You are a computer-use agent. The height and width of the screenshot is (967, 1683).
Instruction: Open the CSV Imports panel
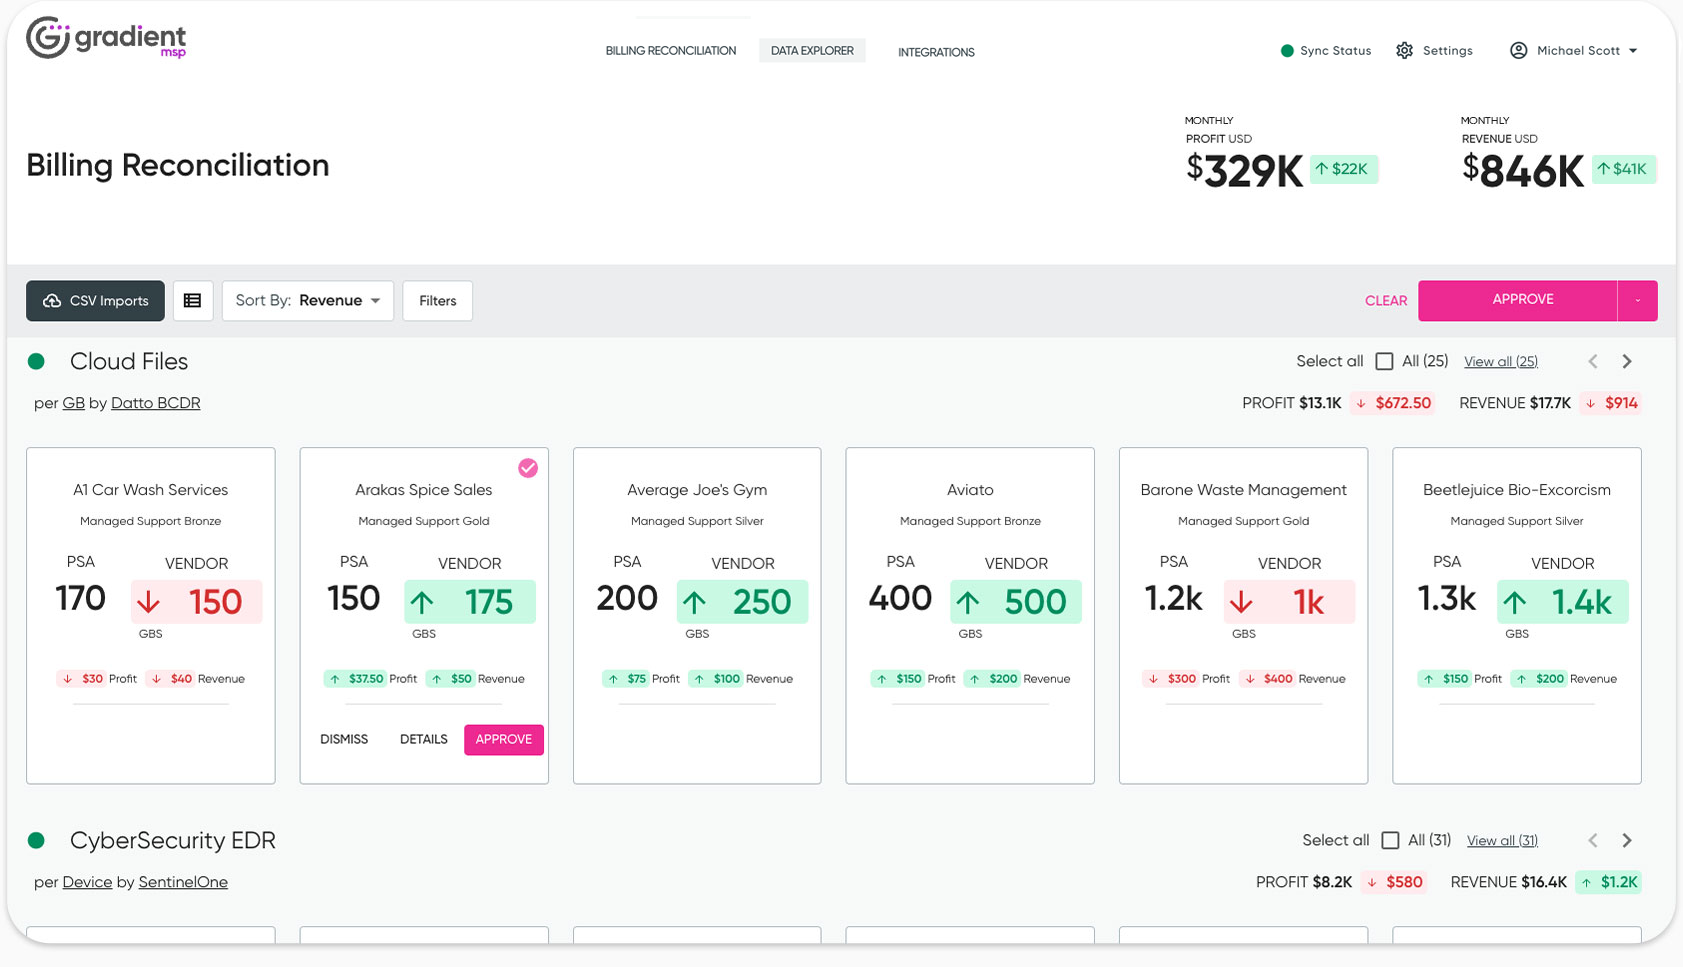95,300
